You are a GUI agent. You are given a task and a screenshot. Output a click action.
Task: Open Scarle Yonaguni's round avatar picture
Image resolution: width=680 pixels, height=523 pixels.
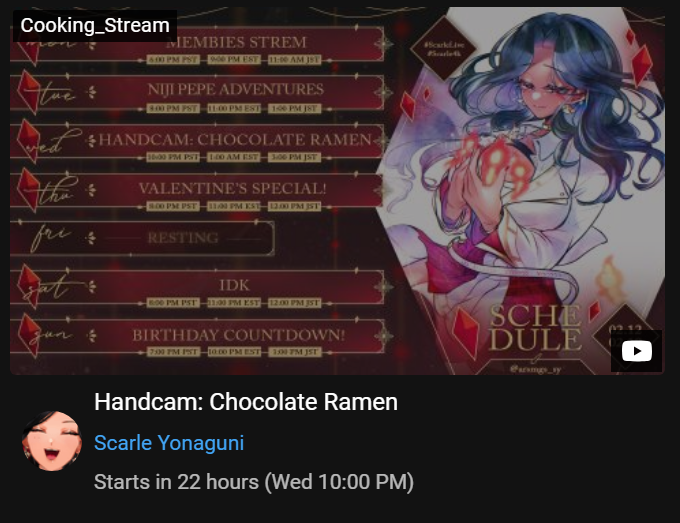point(52,441)
